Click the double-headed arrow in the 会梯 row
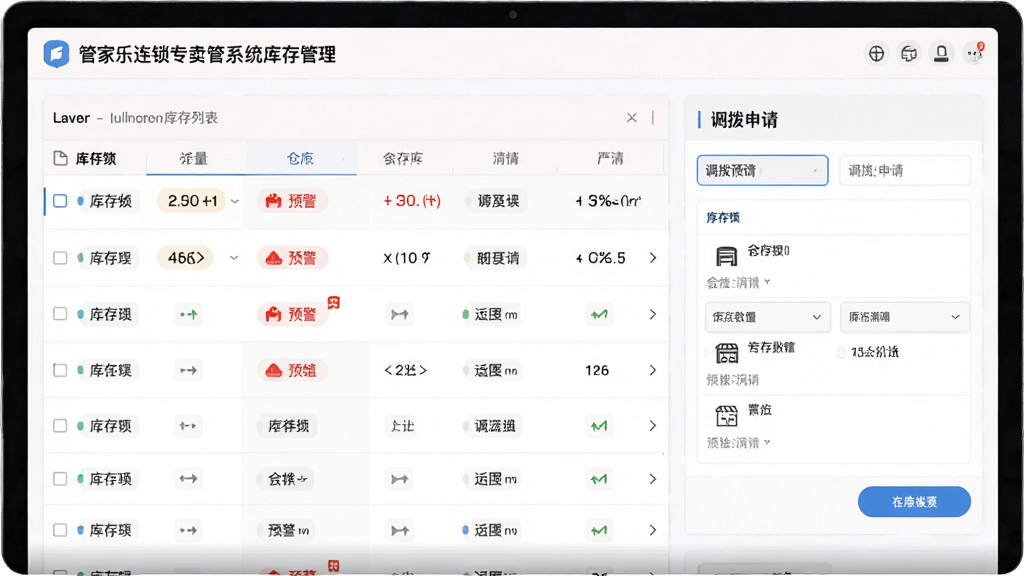 (x=188, y=479)
